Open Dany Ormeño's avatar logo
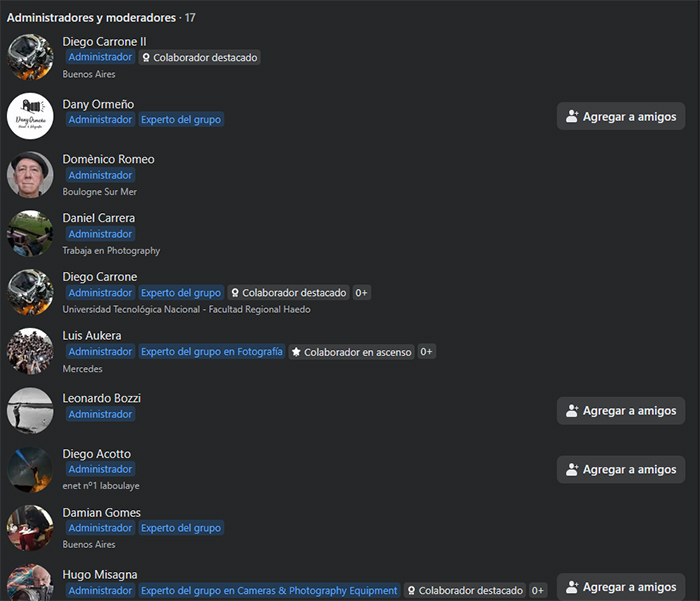 pyautogui.click(x=30, y=116)
